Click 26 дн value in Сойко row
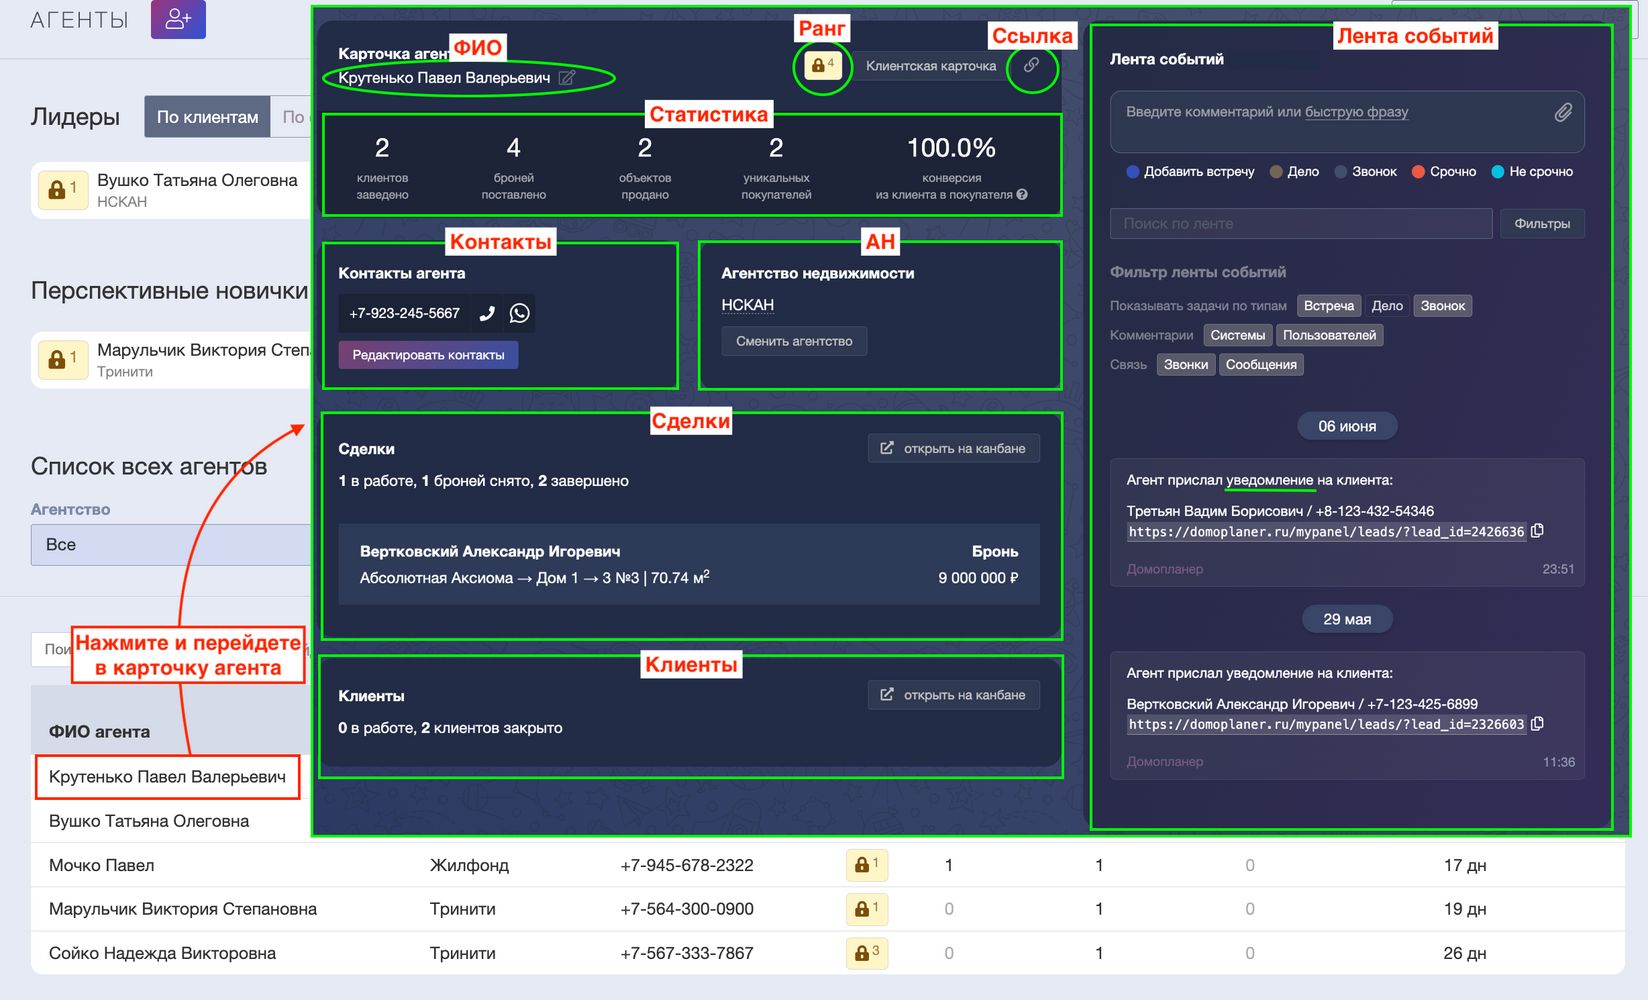This screenshot has width=1648, height=1000. coord(1465,953)
